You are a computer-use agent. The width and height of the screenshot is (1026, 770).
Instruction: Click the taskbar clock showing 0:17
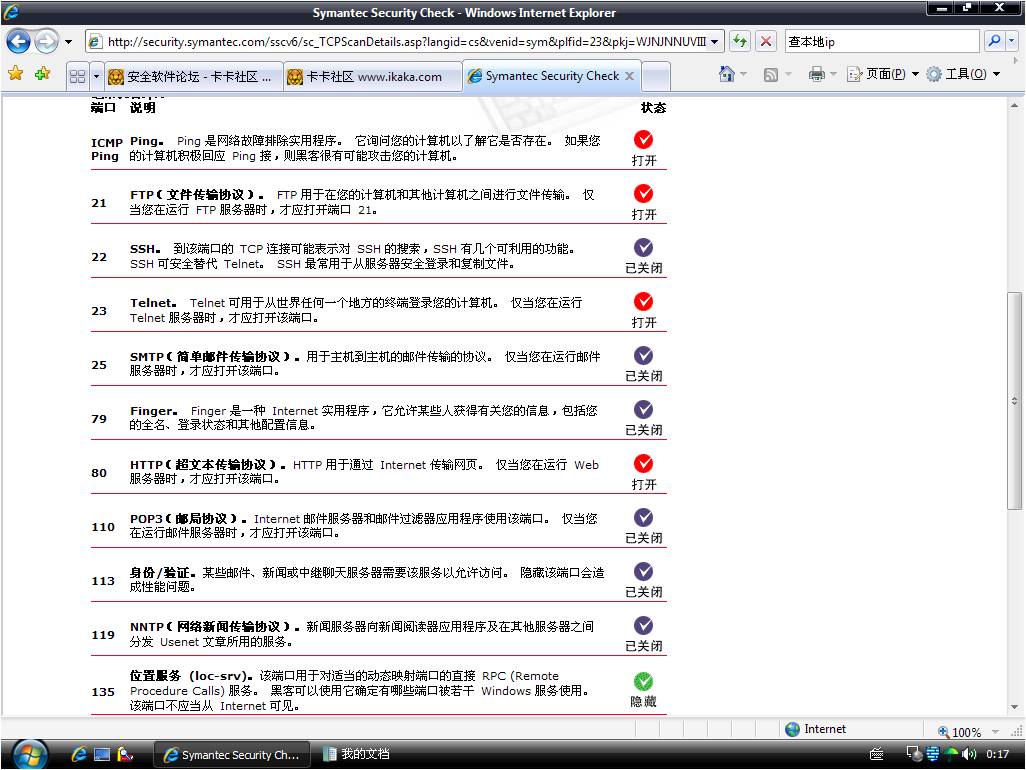(x=998, y=754)
